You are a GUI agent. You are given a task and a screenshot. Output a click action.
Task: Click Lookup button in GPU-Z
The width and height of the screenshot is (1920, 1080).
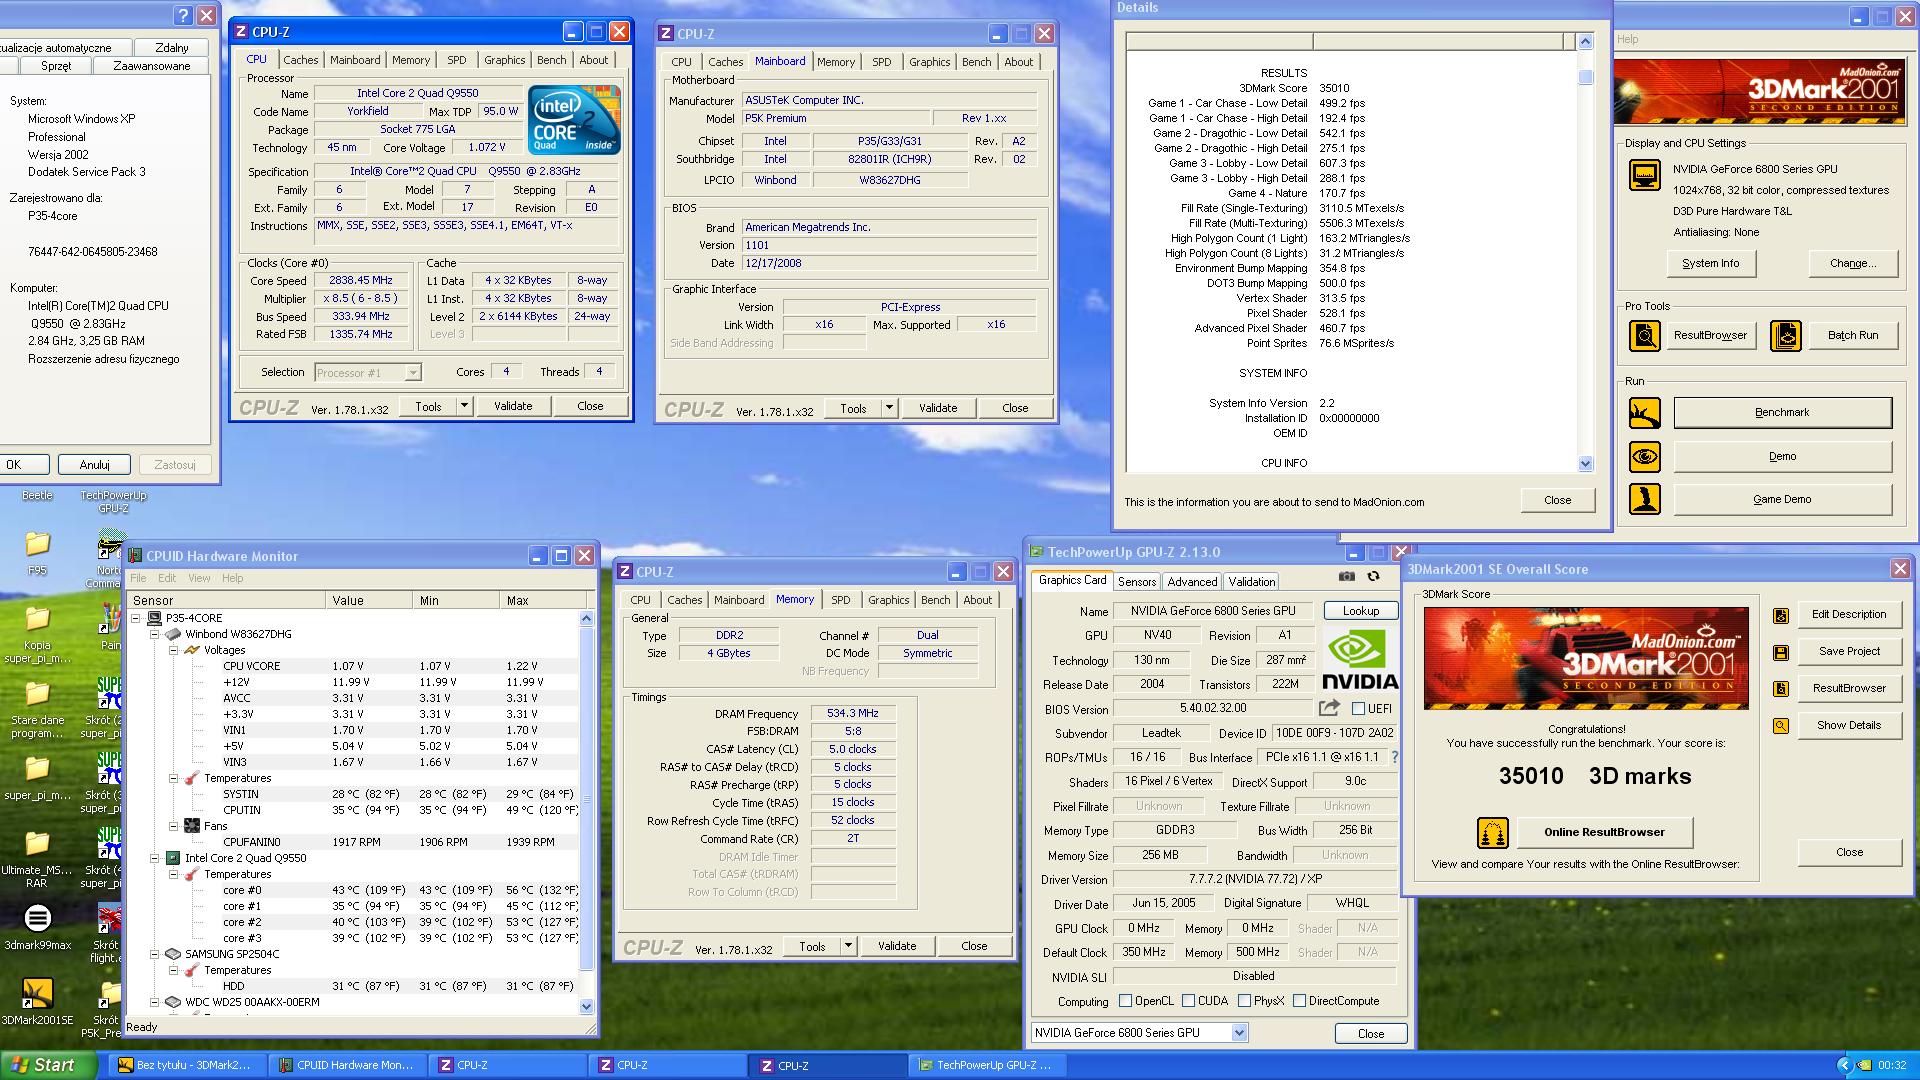coord(1360,611)
